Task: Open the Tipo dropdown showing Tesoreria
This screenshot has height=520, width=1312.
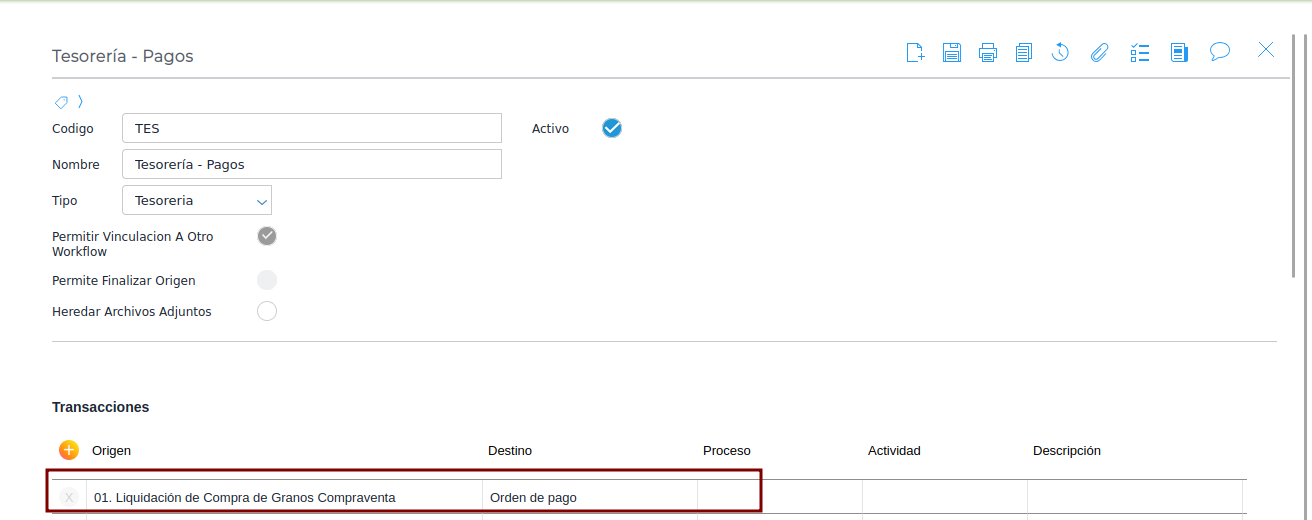Action: tap(197, 200)
